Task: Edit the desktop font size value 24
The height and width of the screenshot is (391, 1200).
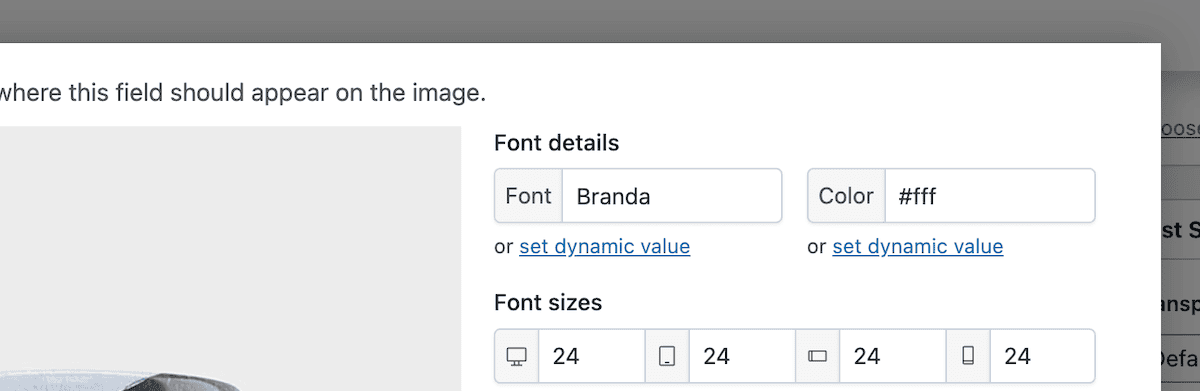Action: click(x=592, y=356)
